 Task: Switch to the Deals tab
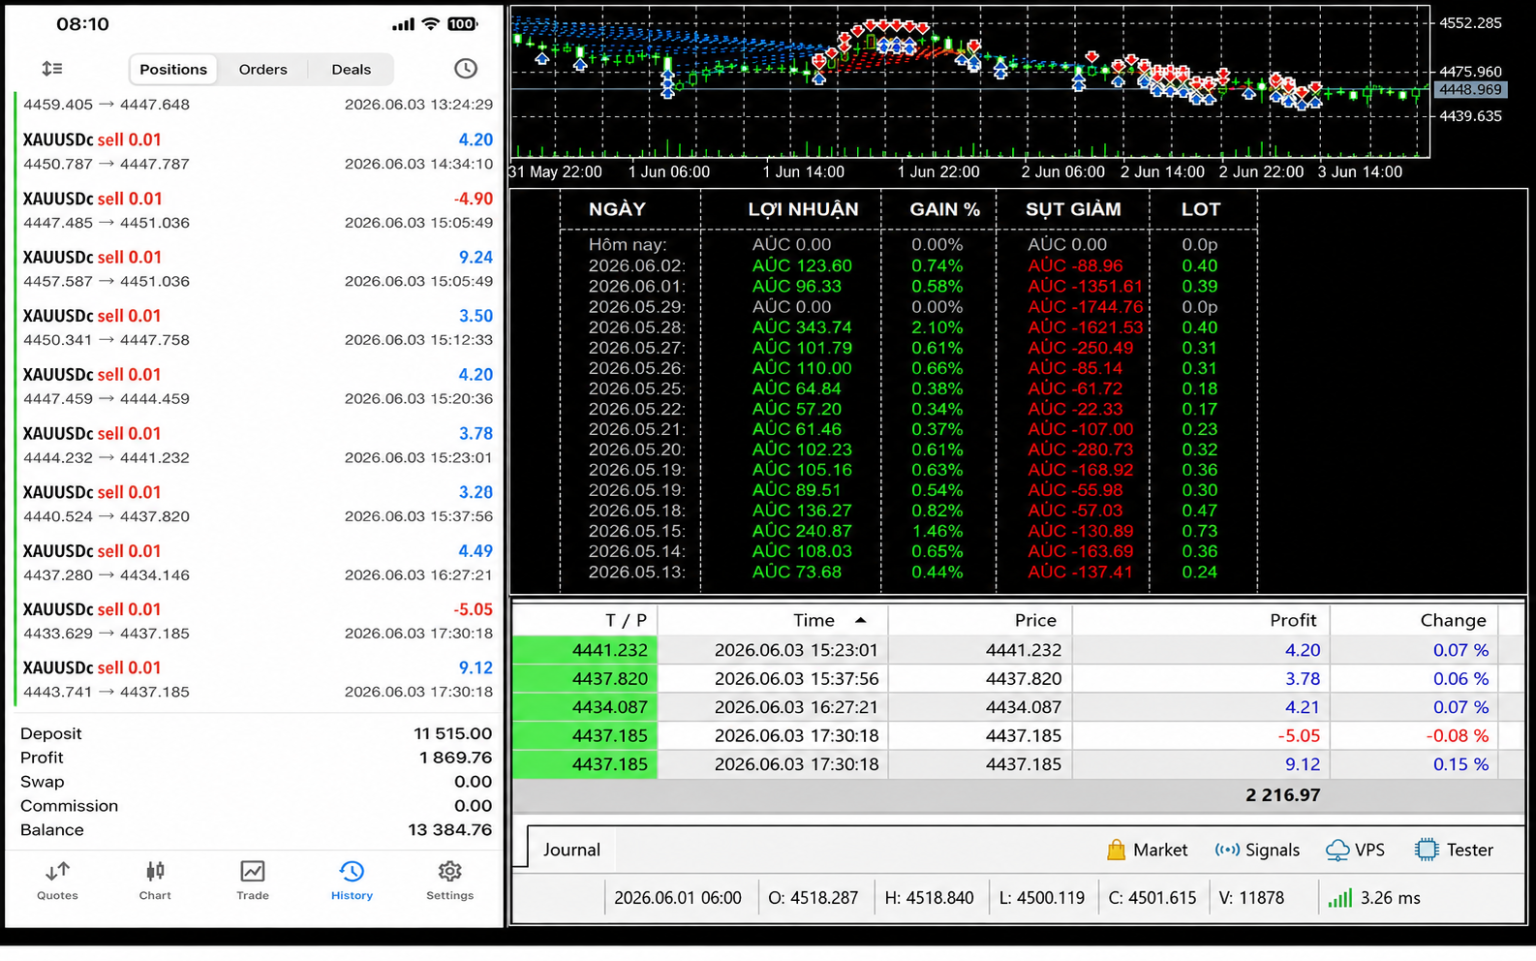[x=351, y=69]
